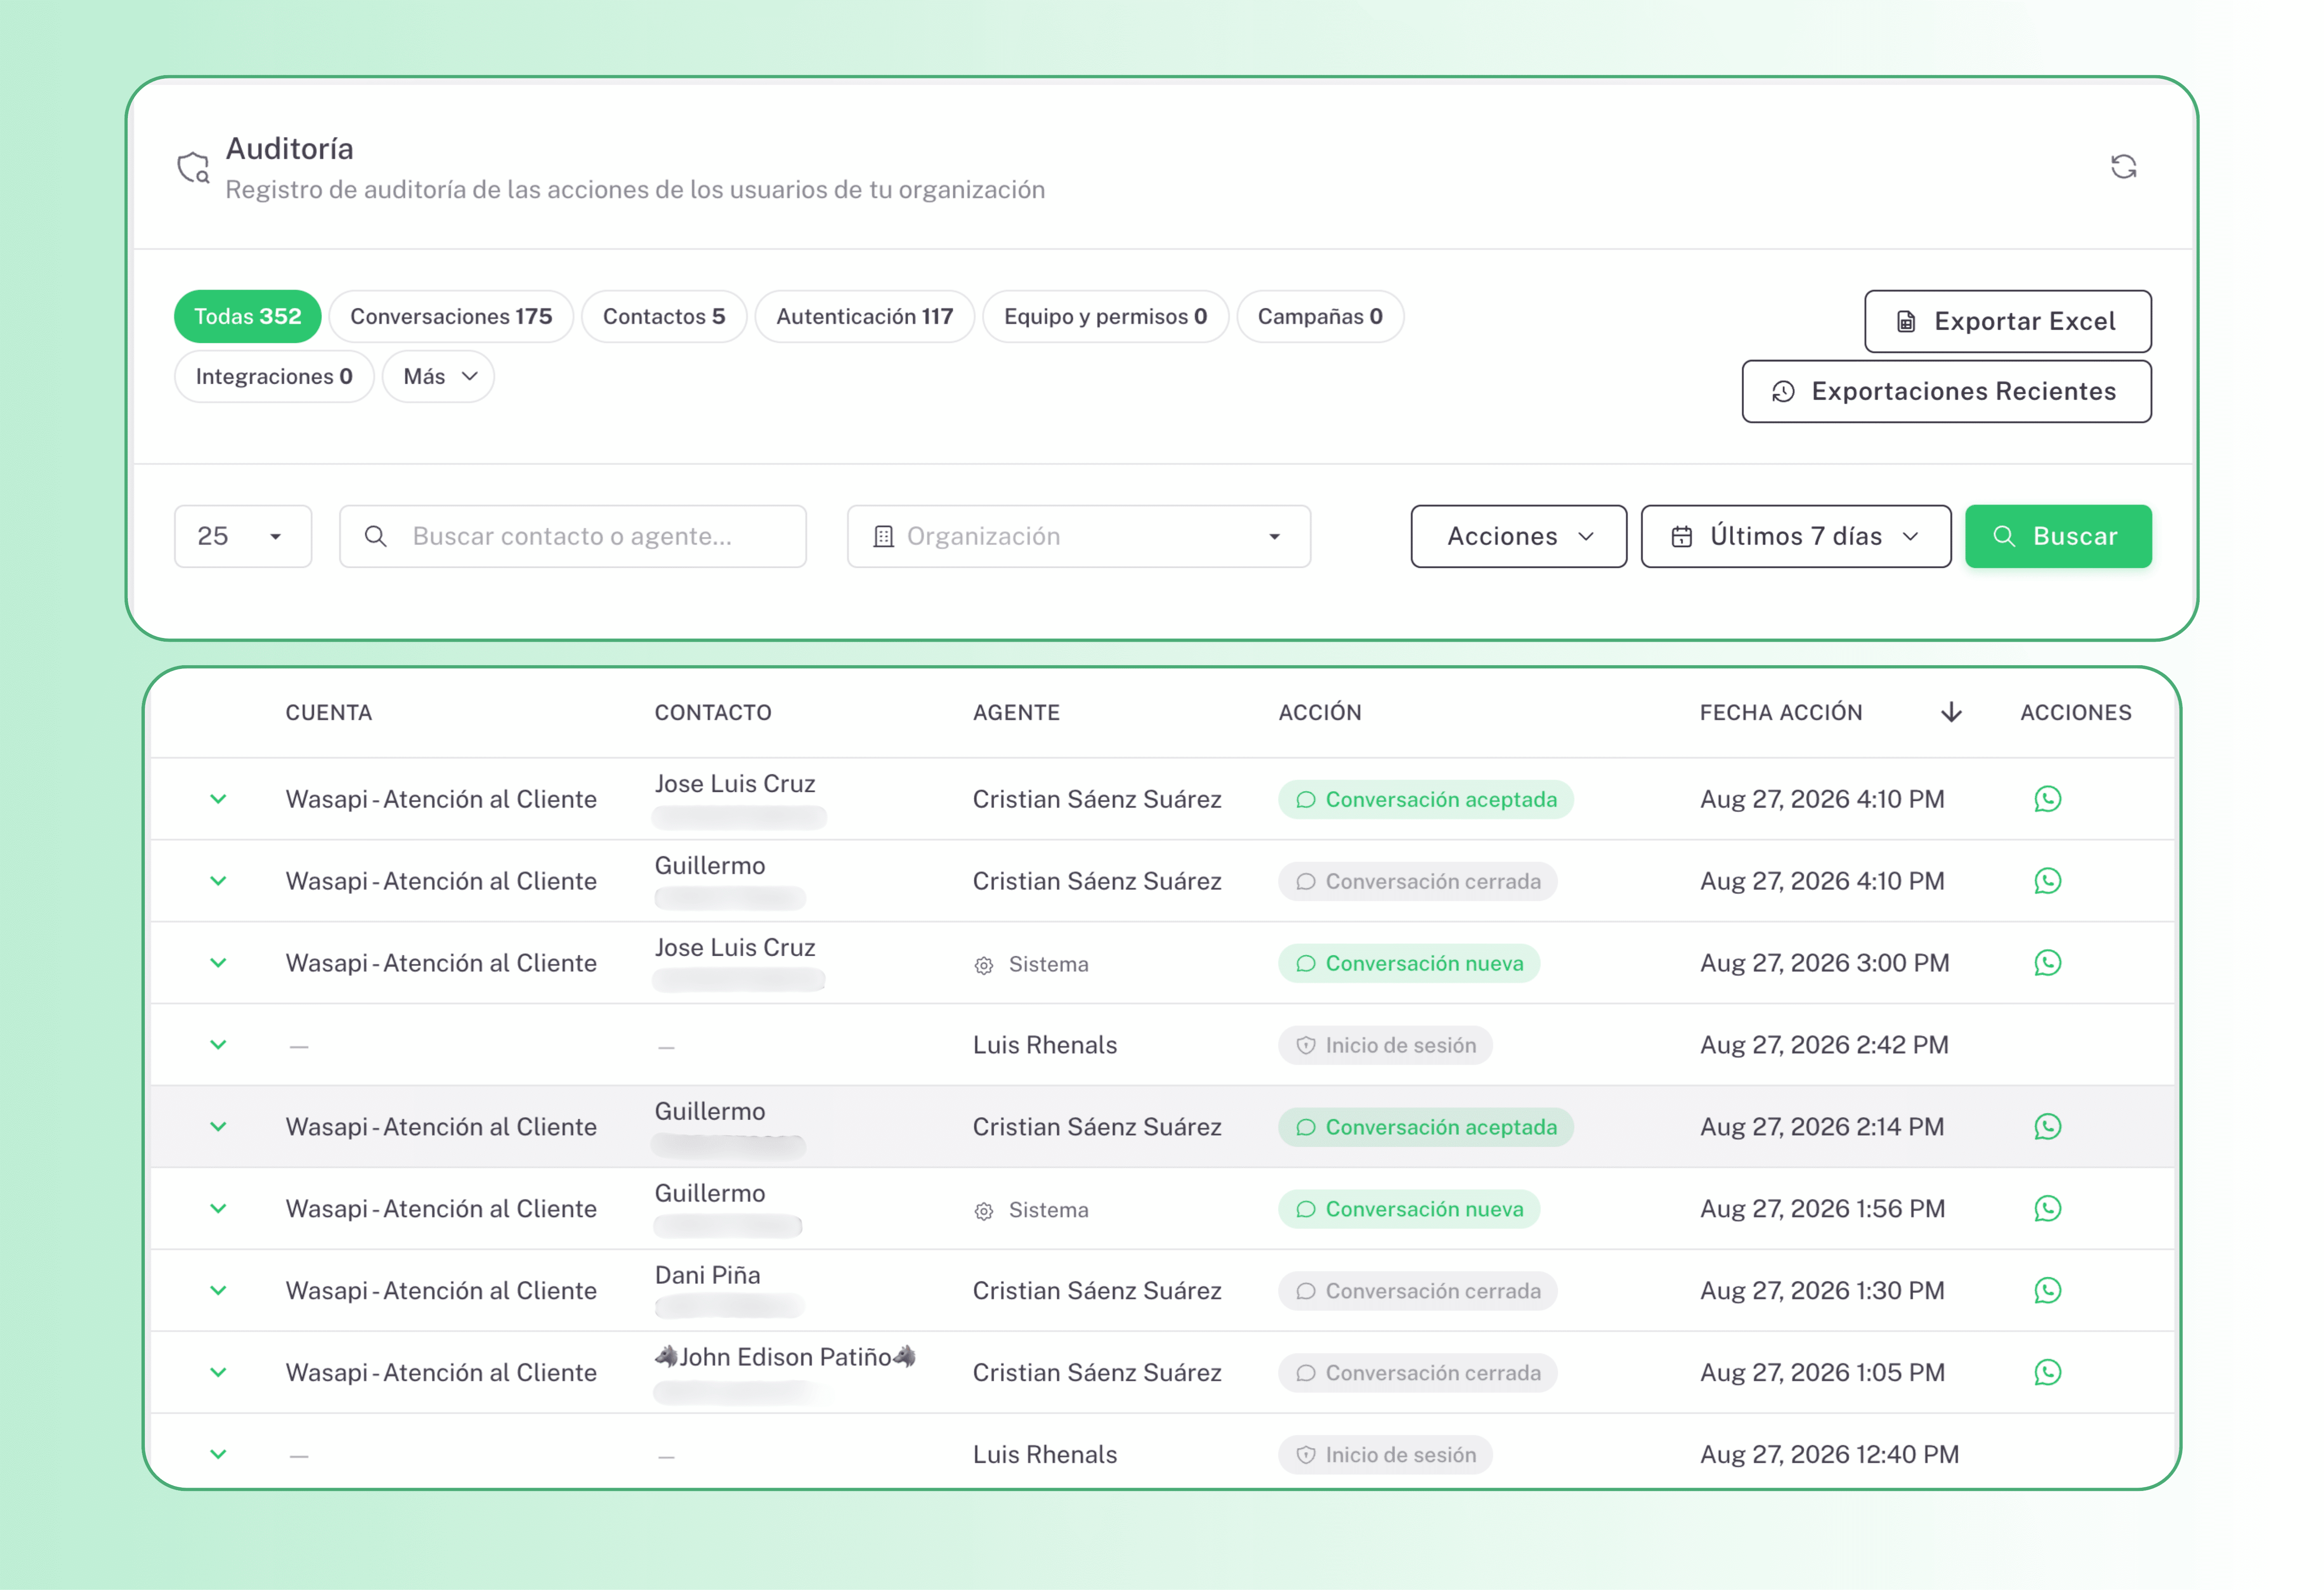Image resolution: width=2324 pixels, height=1590 pixels.
Task: Click Conversación cerrada badge in Guillermo 4:10 PM row
Action: coord(1418,881)
